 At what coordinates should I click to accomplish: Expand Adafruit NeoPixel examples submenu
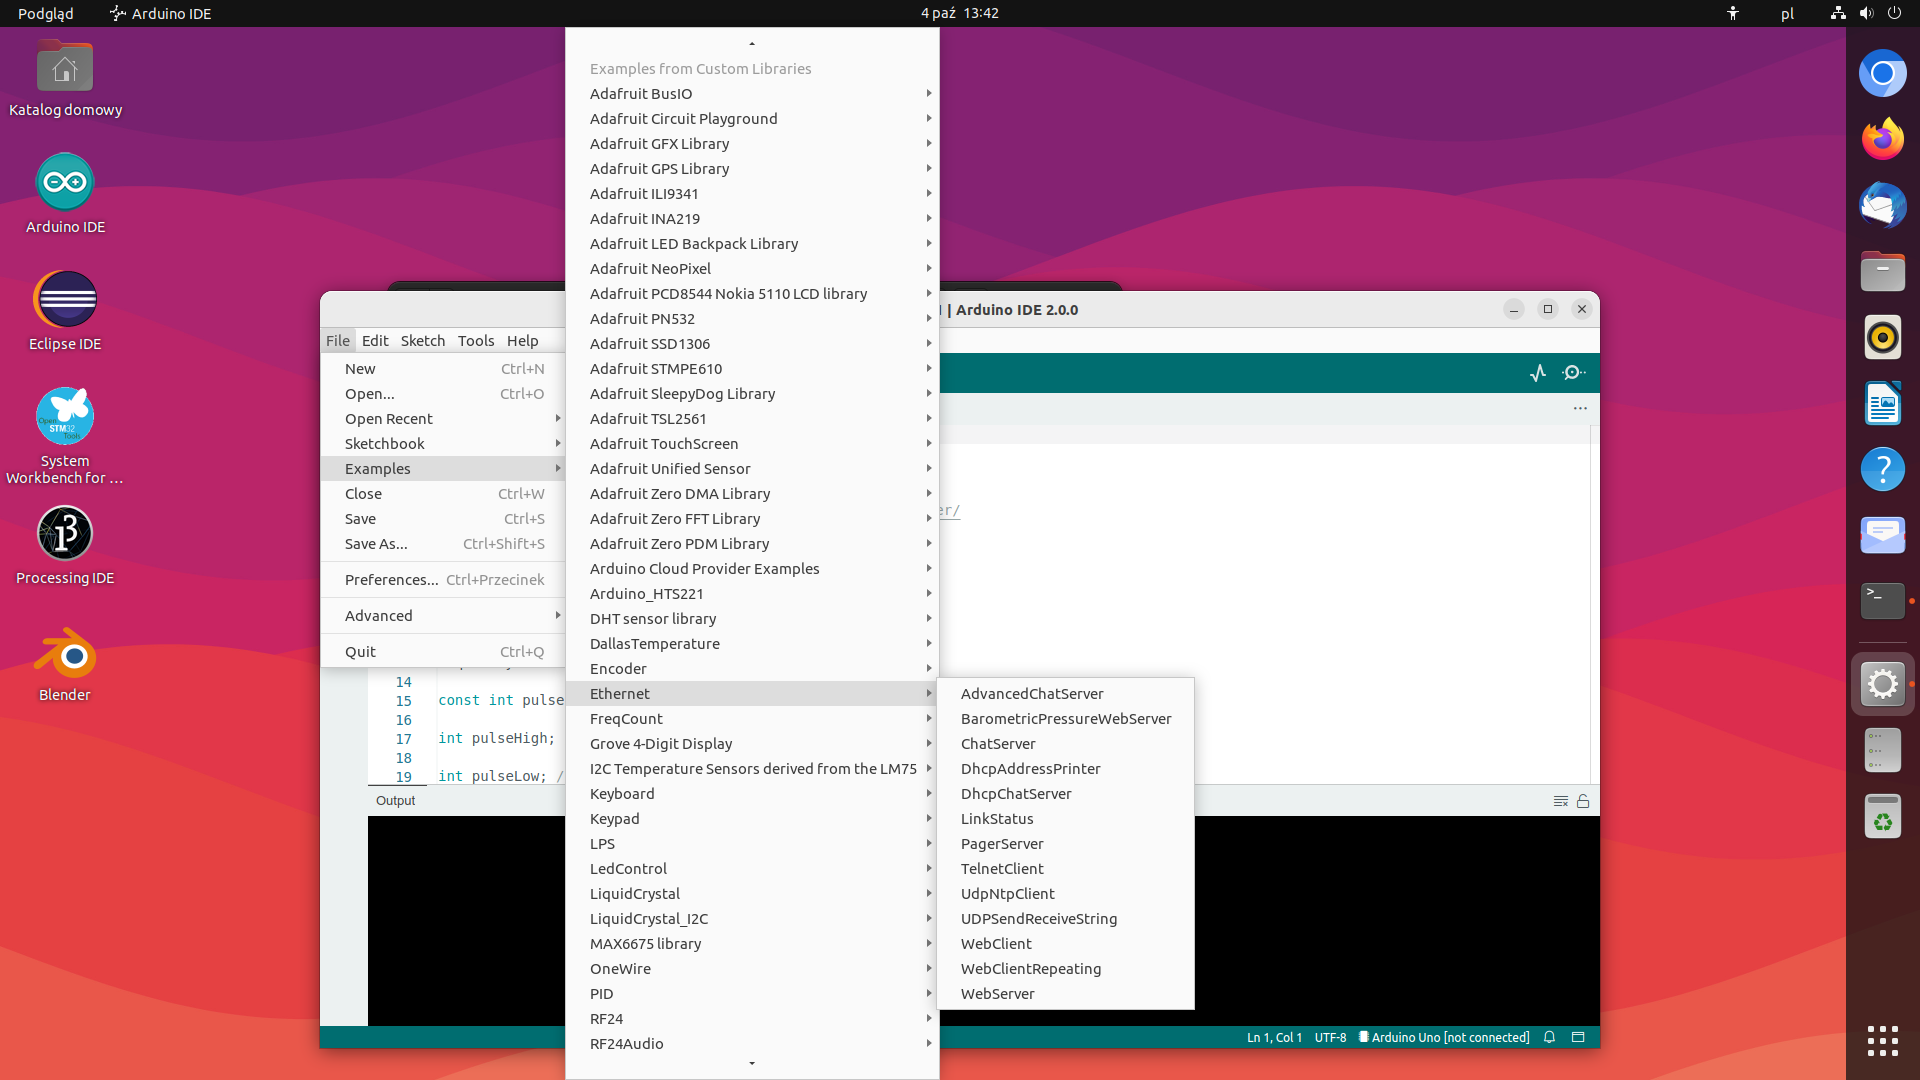(752, 269)
